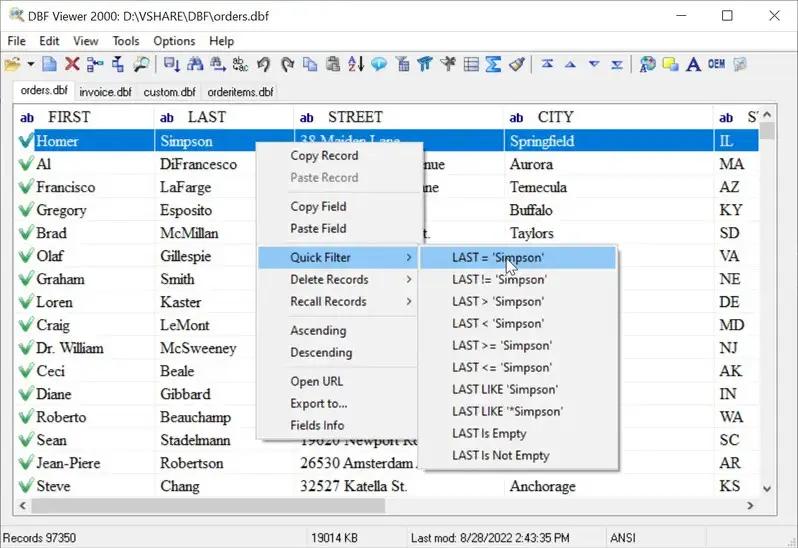Jump to last record arrow icon
Image resolution: width=798 pixels, height=548 pixels.
pyautogui.click(x=617, y=64)
